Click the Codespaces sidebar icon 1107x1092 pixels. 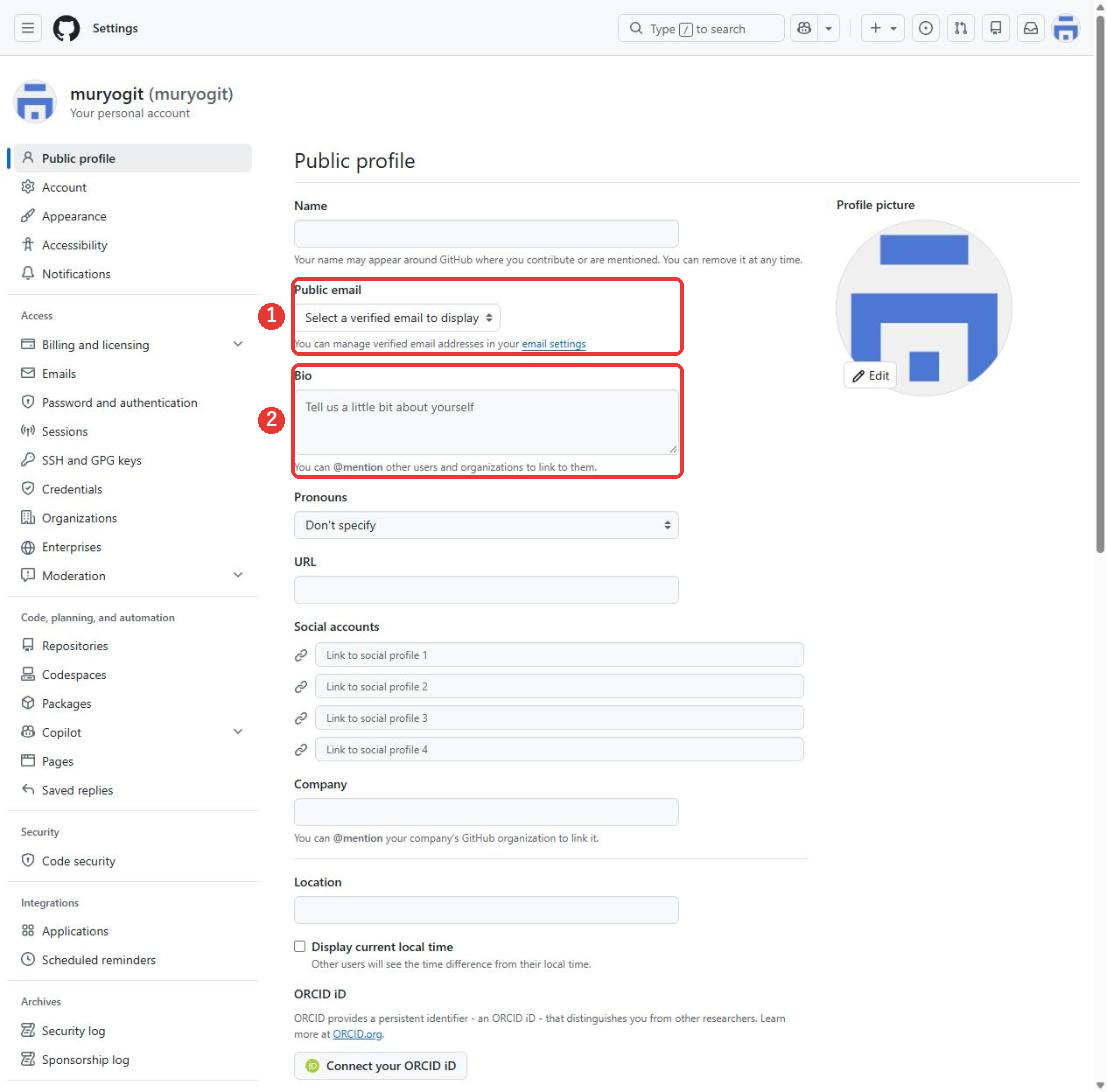28,674
